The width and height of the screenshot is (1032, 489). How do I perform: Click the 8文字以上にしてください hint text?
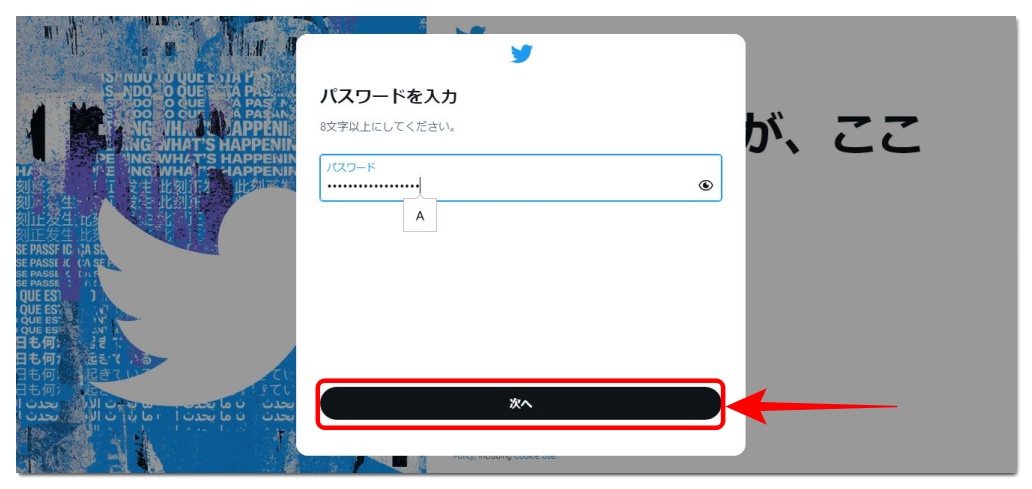click(388, 126)
